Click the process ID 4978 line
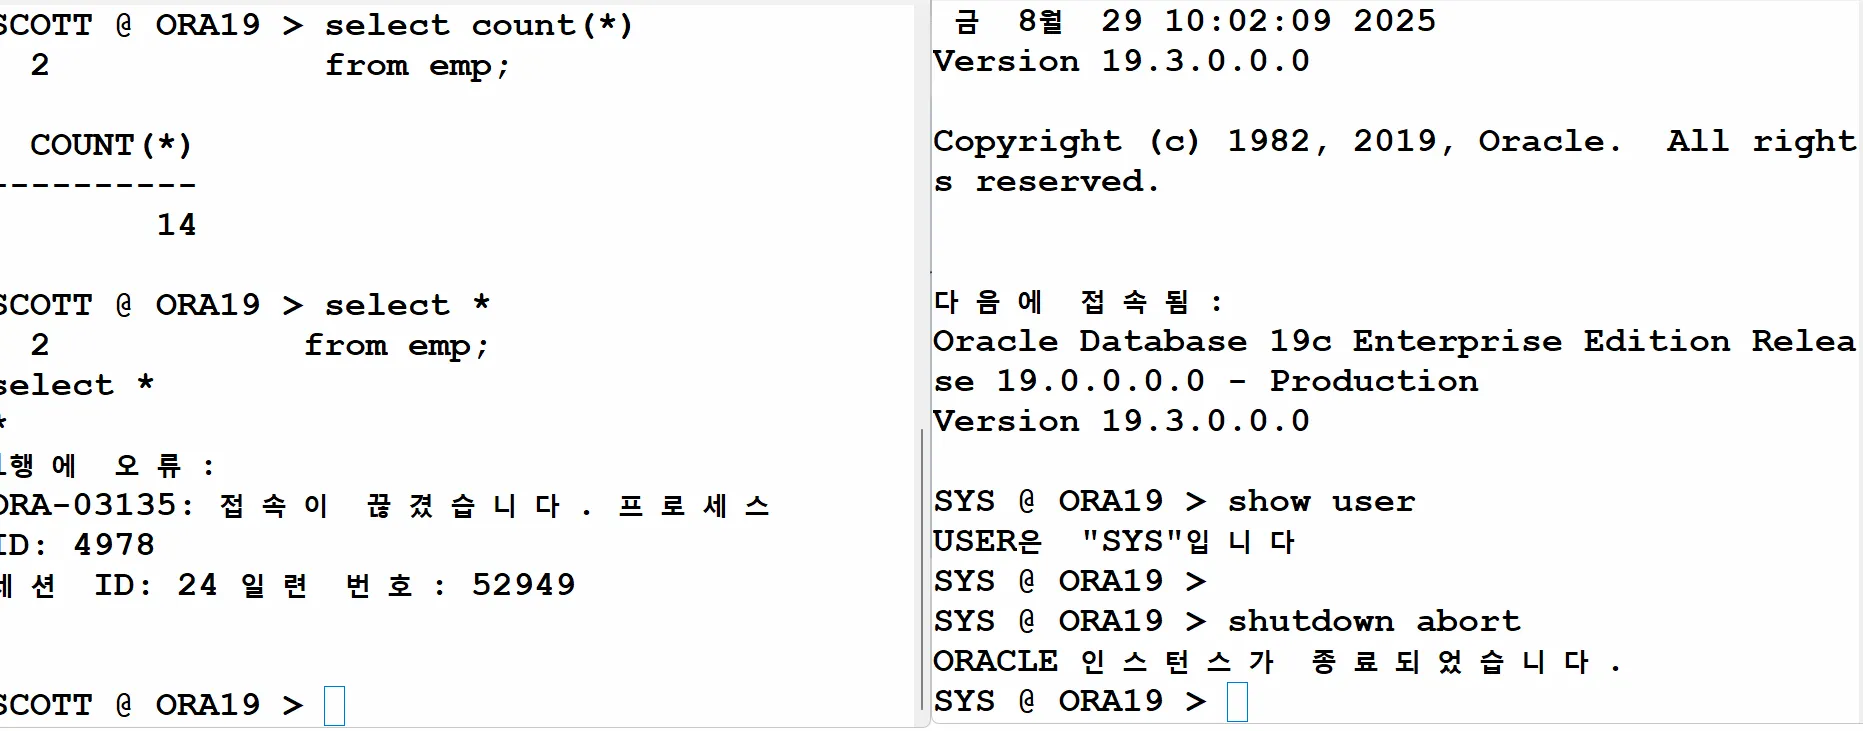Image resolution: width=1863 pixels, height=731 pixels. [x=78, y=545]
